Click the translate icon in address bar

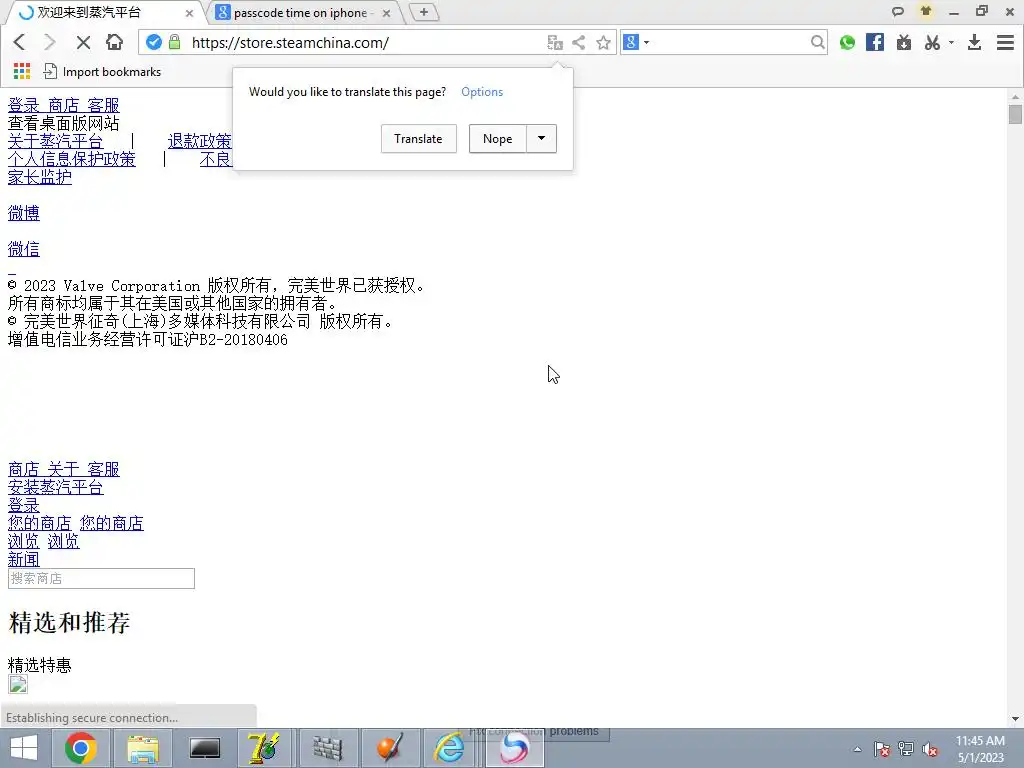(x=554, y=42)
